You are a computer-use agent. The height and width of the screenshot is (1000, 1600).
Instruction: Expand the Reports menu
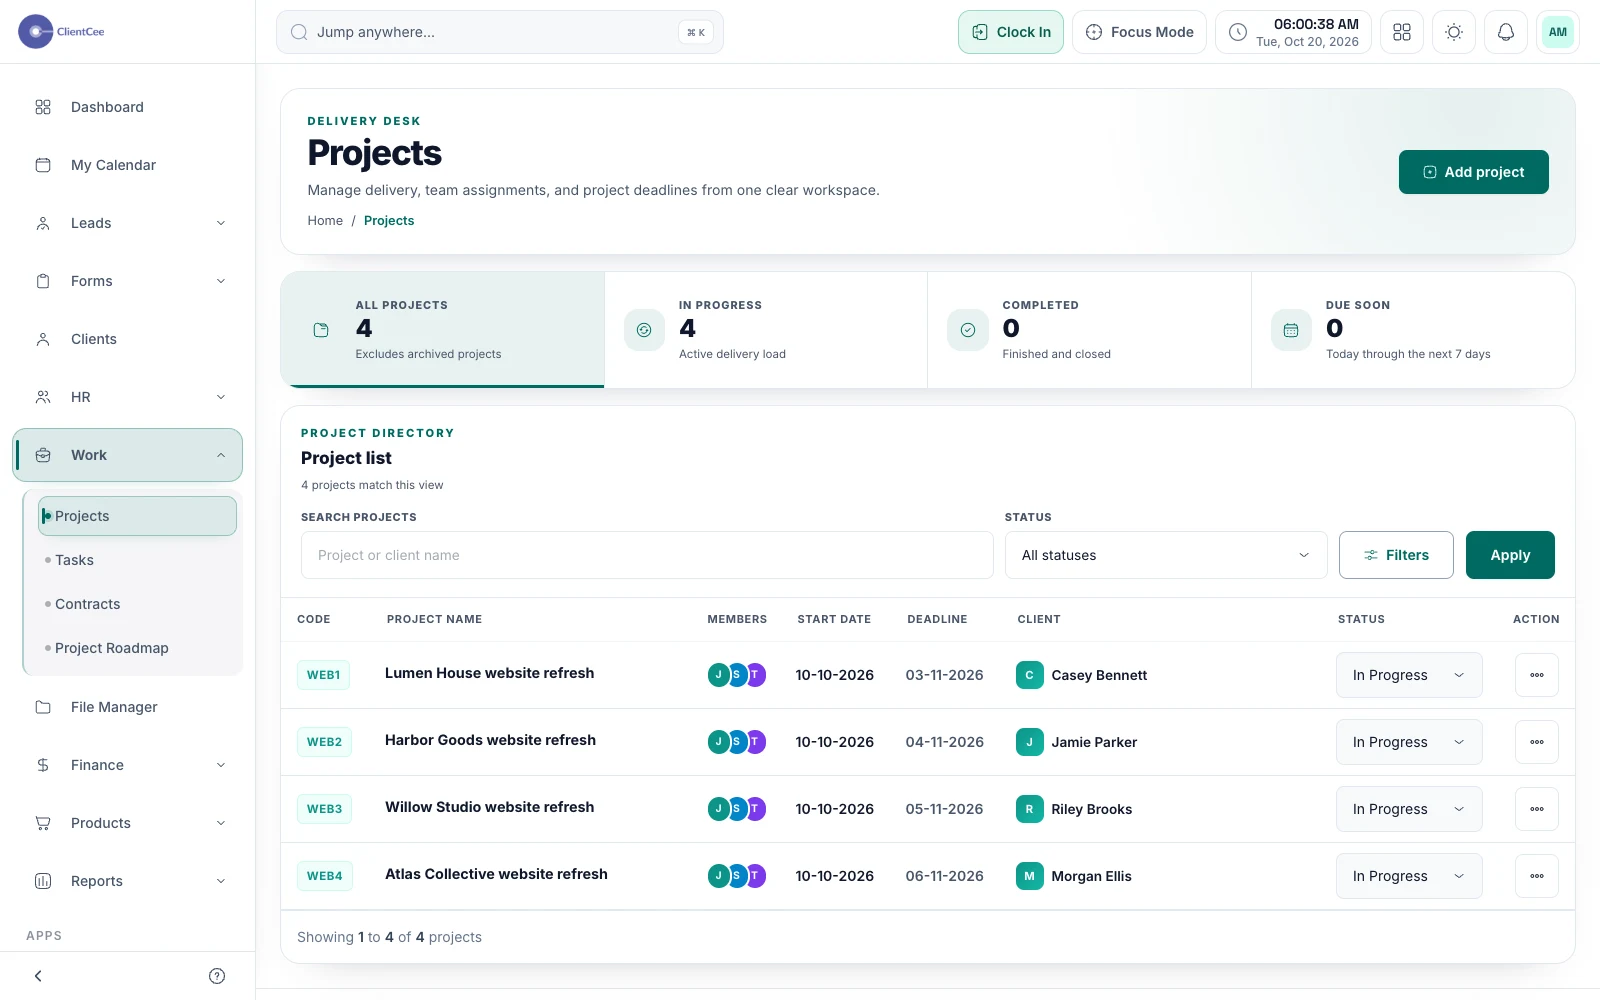(x=128, y=881)
